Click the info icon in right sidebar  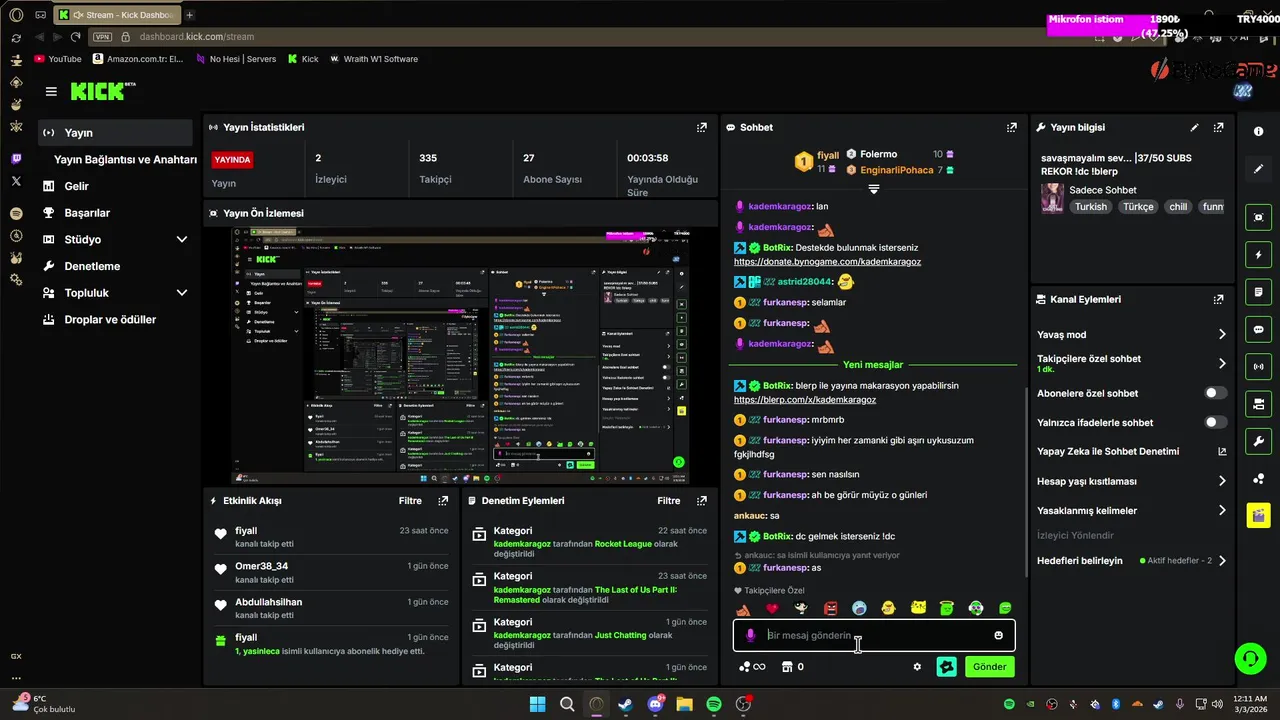tap(1258, 132)
